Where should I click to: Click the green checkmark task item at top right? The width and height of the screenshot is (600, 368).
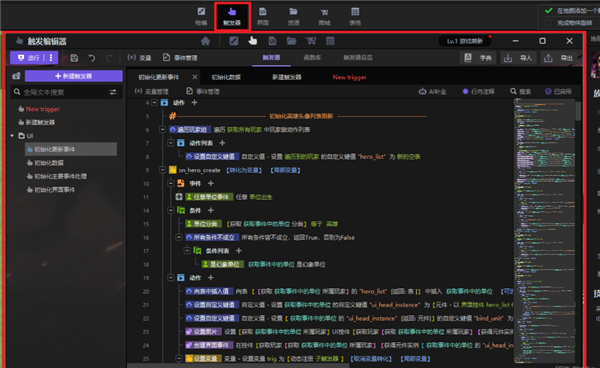coord(549,10)
